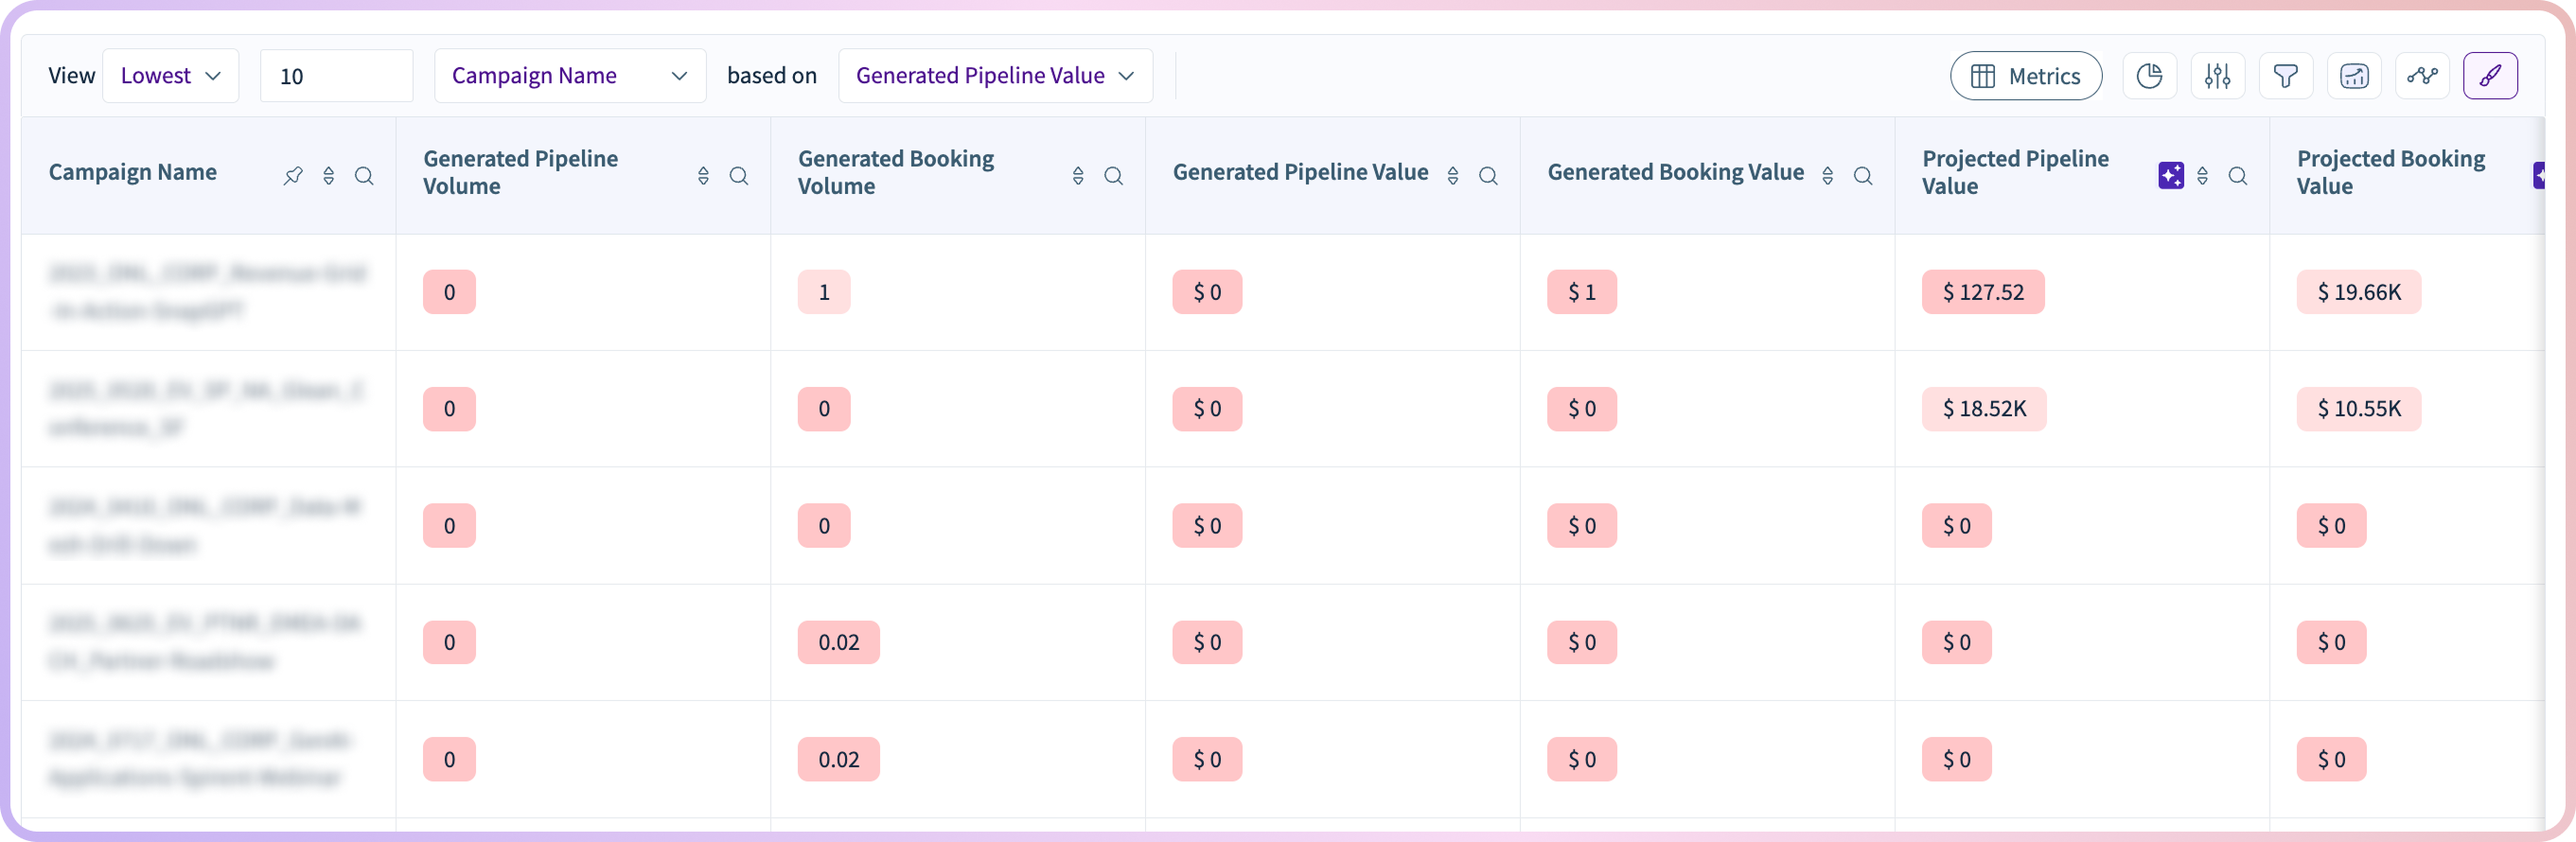Click the trend line graph icon
The width and height of the screenshot is (2576, 842).
tap(2422, 76)
